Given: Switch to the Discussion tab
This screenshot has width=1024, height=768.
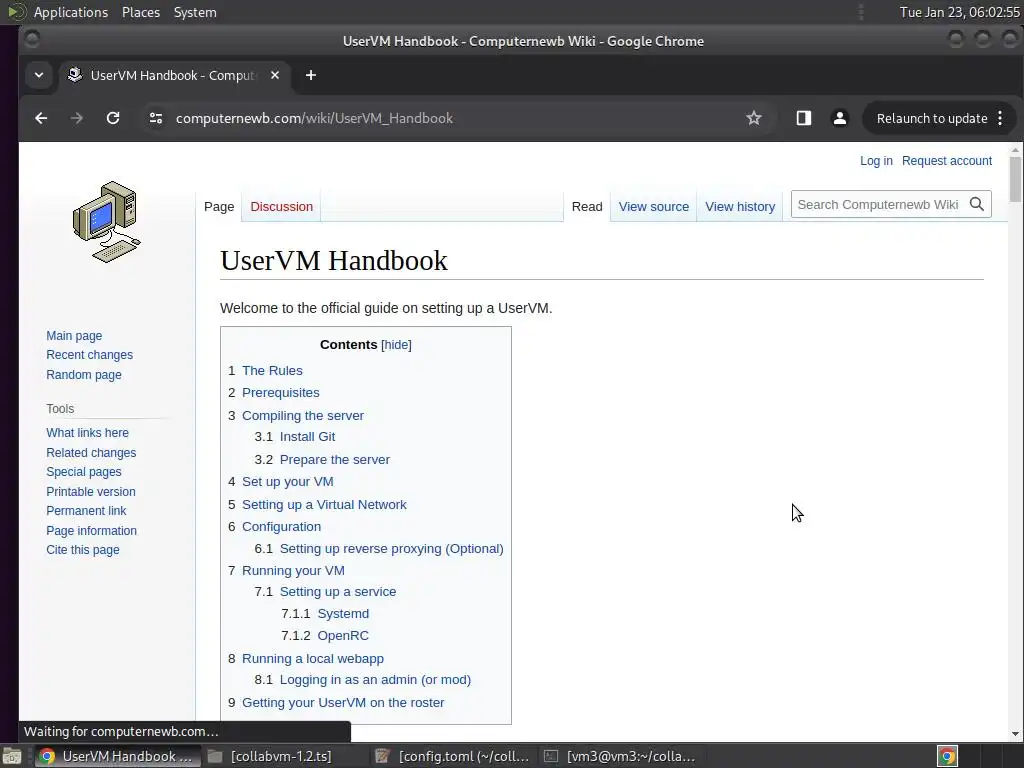Looking at the screenshot, I should [281, 206].
